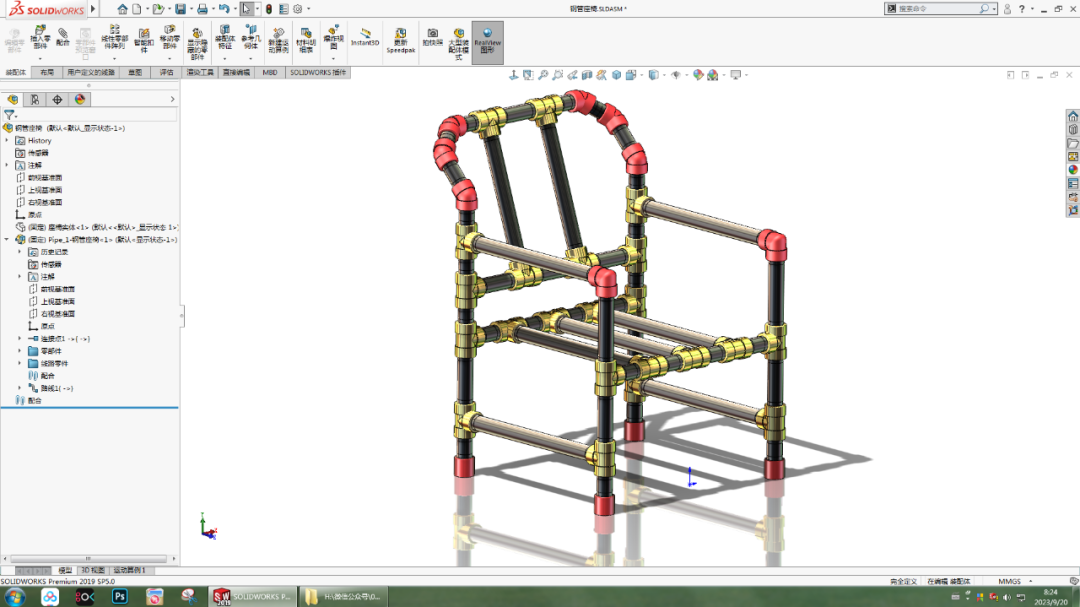Viewport: 1080px width, 607px height.
Task: Expand the History folder in the tree
Action: click(x=7, y=140)
